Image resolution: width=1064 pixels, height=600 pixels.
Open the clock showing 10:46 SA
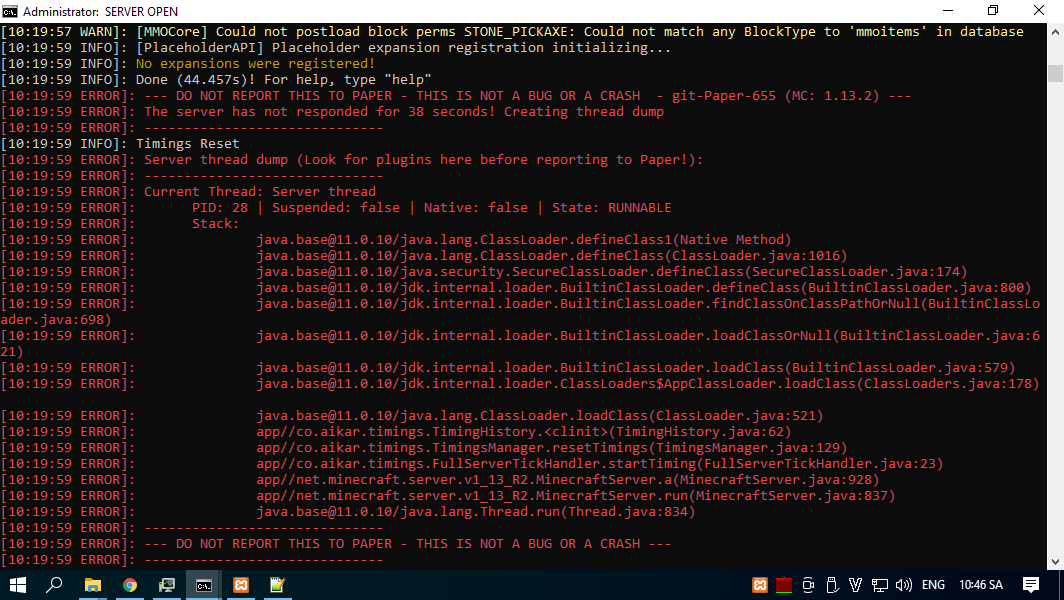[x=981, y=585]
